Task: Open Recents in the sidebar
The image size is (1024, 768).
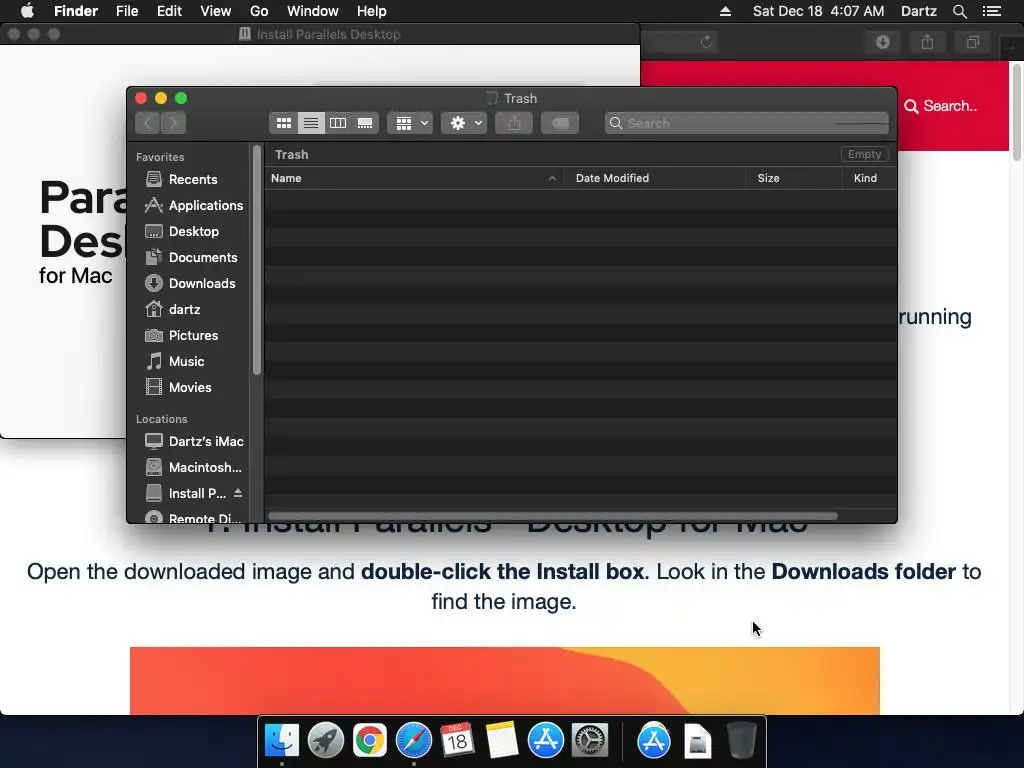Action: click(193, 179)
